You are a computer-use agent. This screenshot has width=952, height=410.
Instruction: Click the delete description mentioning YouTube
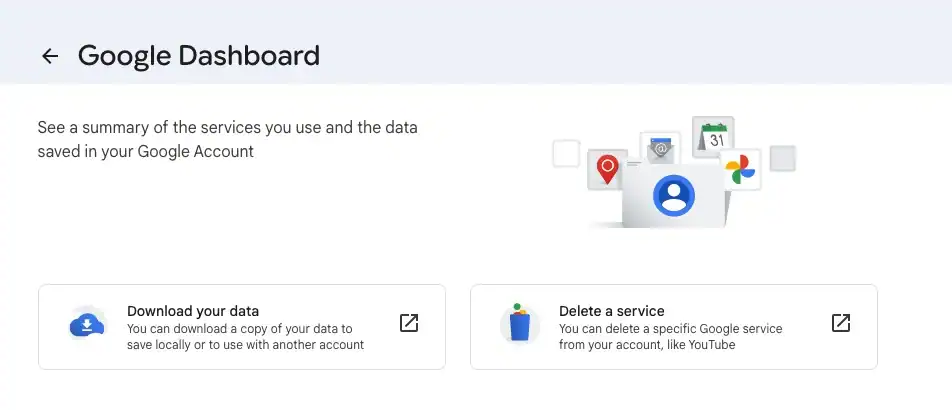(x=670, y=337)
